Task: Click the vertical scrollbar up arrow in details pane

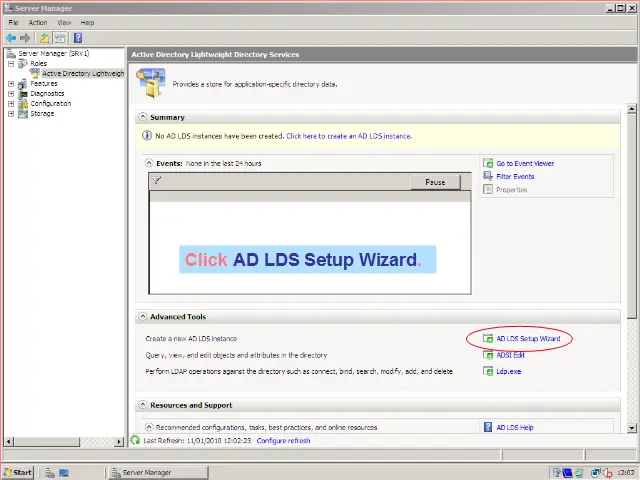Action: 632,109
